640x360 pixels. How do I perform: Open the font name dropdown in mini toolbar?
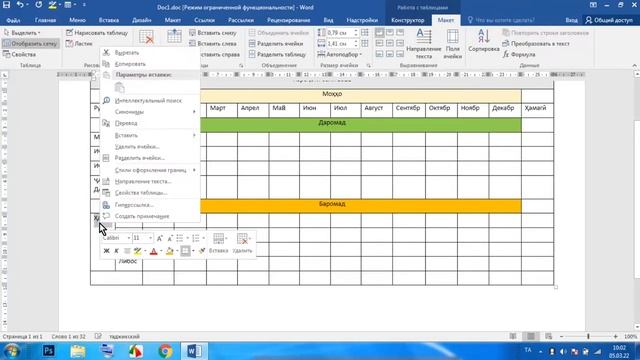[x=129, y=238]
